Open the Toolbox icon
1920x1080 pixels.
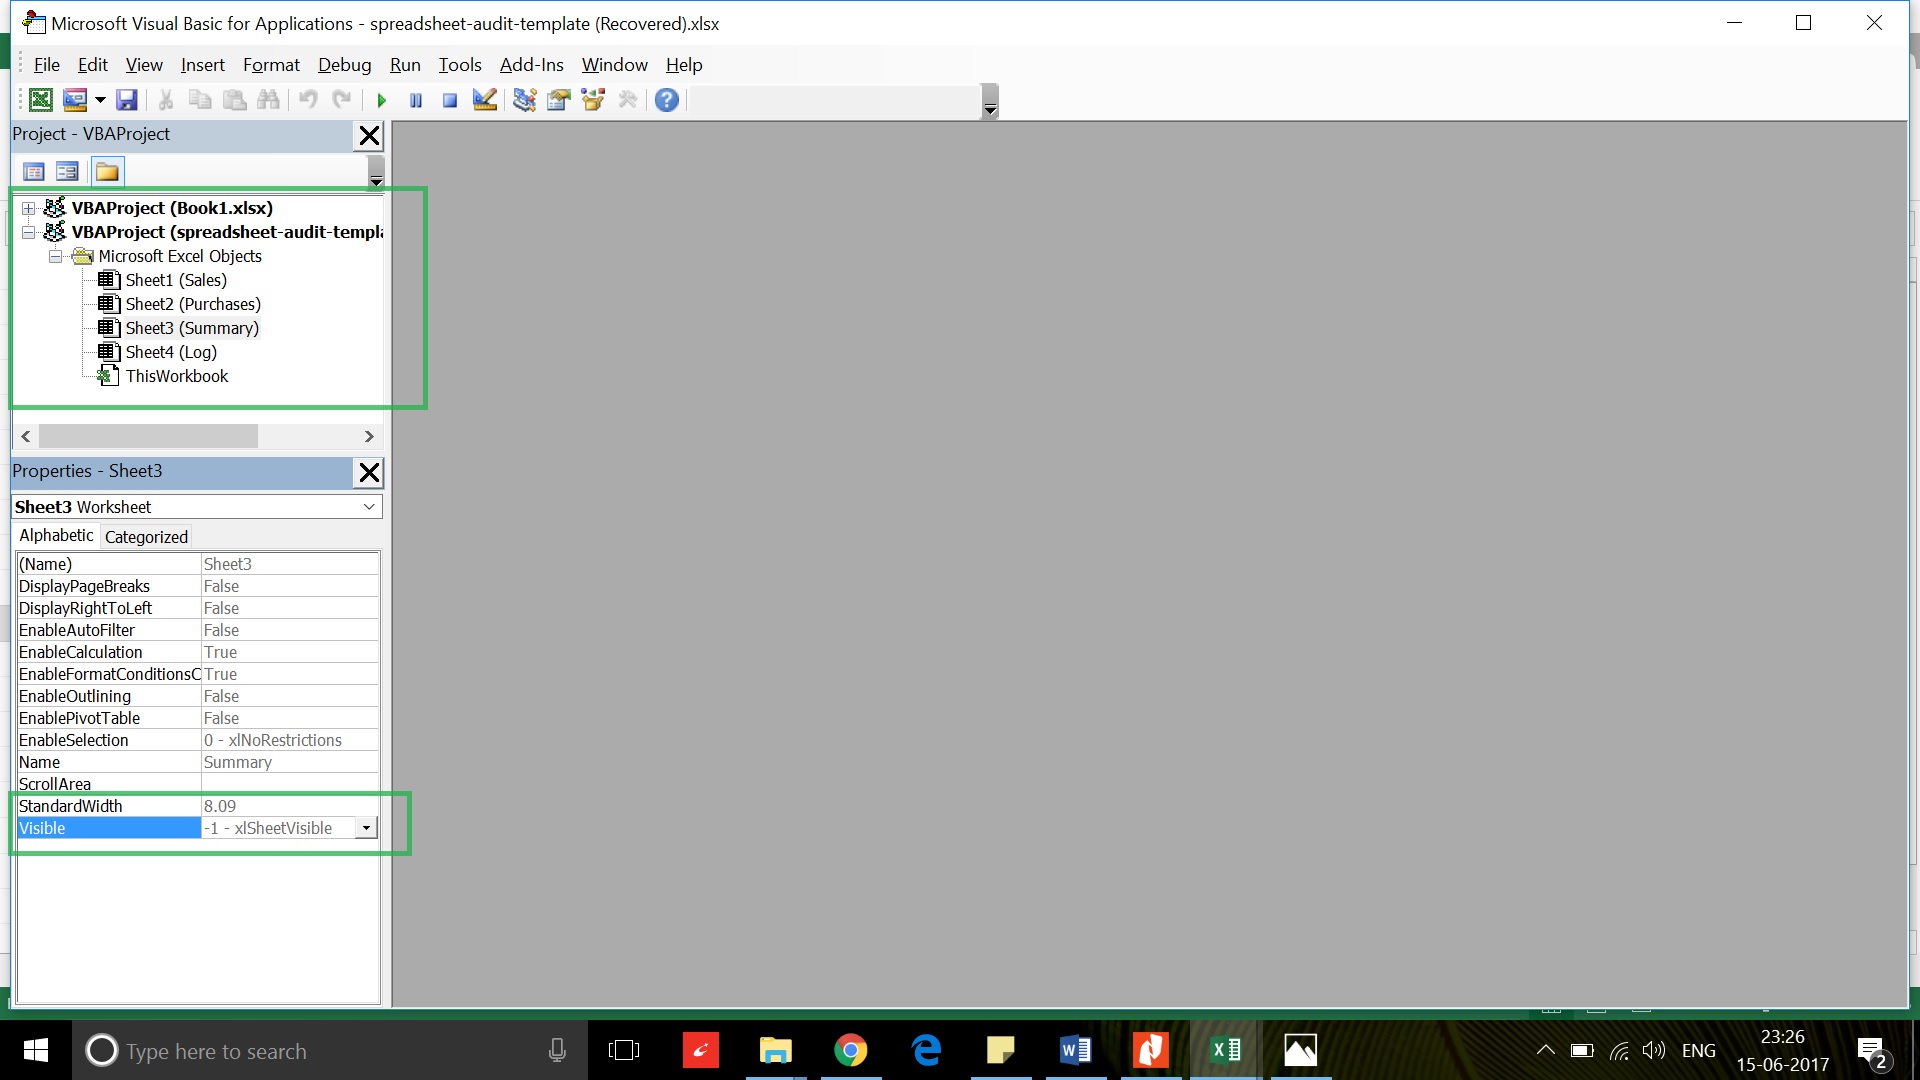click(x=627, y=100)
